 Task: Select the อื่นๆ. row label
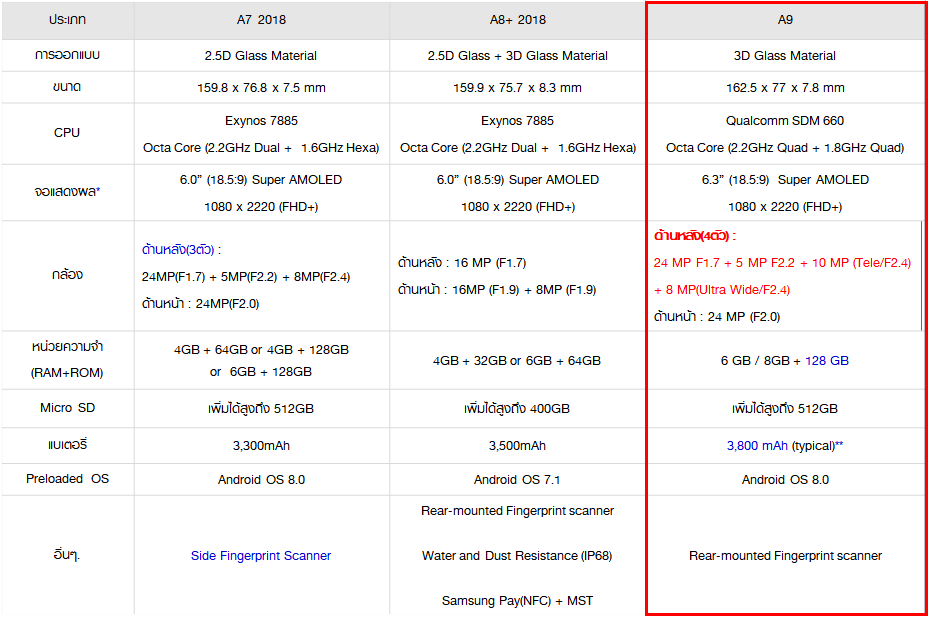point(67,555)
